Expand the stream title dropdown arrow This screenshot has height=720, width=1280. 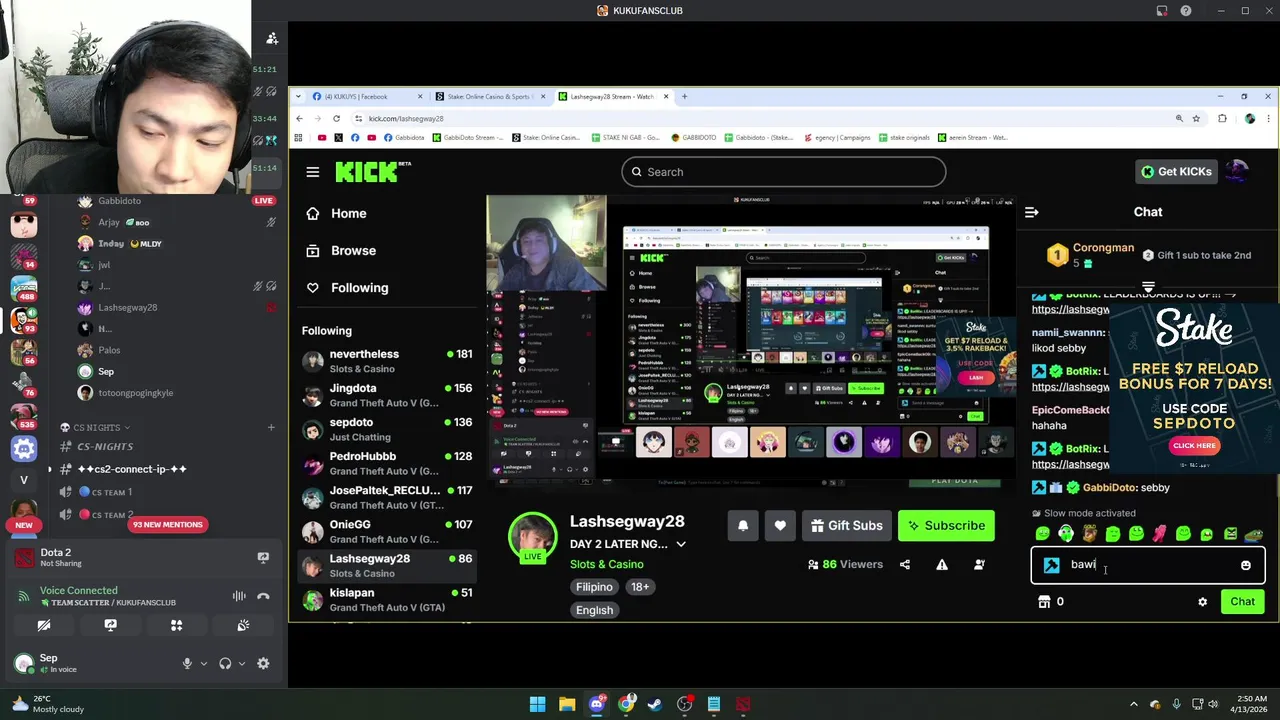pyautogui.click(x=681, y=545)
